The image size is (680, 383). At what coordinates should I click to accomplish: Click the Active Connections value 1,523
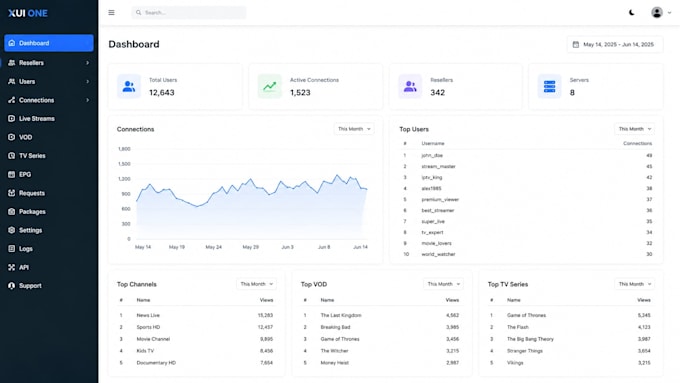(x=300, y=92)
